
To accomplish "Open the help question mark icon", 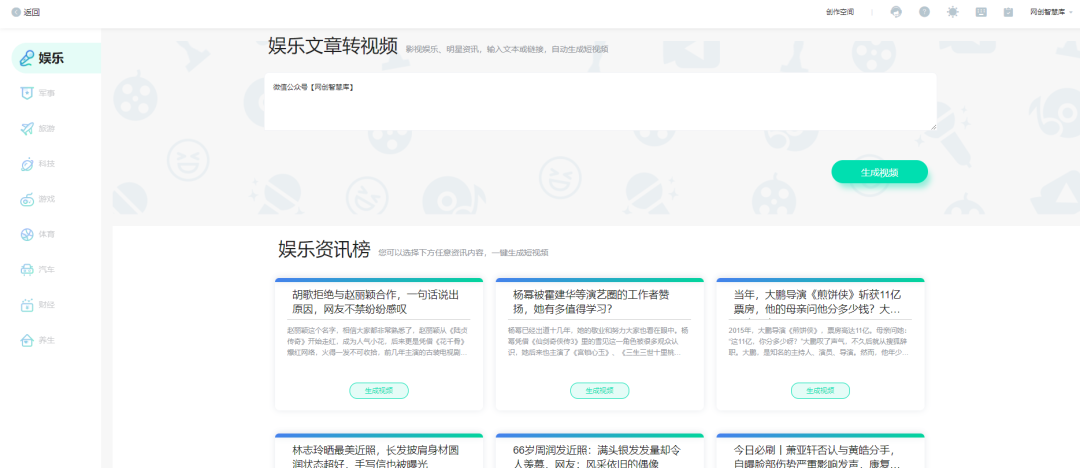I will (924, 12).
